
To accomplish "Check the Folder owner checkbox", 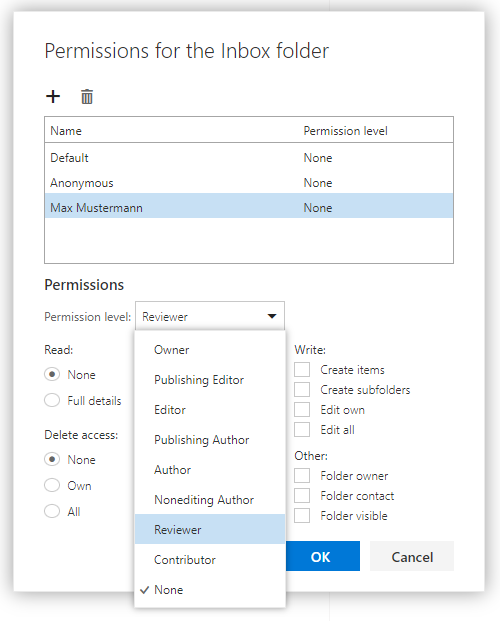I will point(302,476).
